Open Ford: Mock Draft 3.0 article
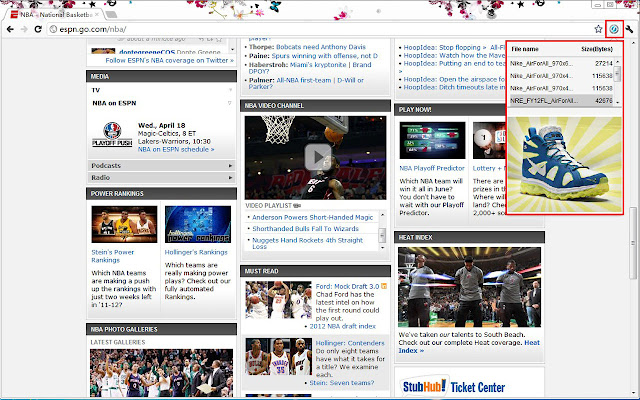The height and width of the screenshot is (400, 640). click(x=347, y=287)
